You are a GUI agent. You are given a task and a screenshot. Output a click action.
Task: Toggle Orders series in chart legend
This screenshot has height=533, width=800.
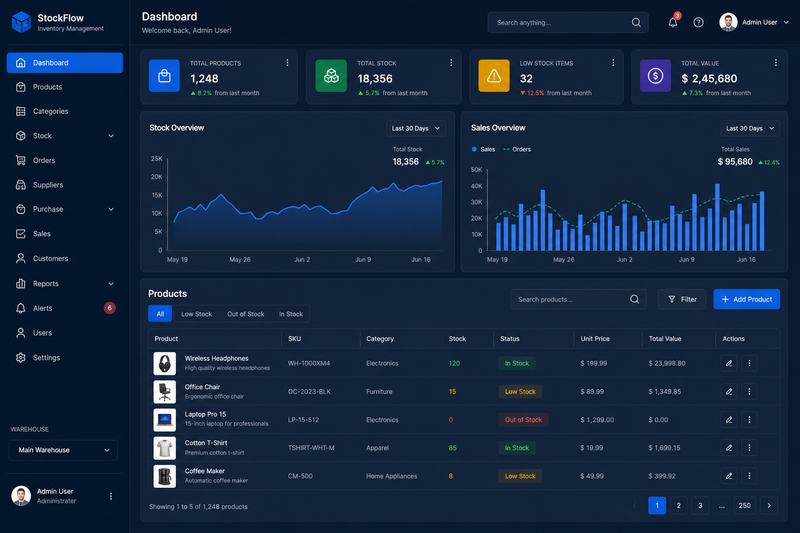[517, 149]
